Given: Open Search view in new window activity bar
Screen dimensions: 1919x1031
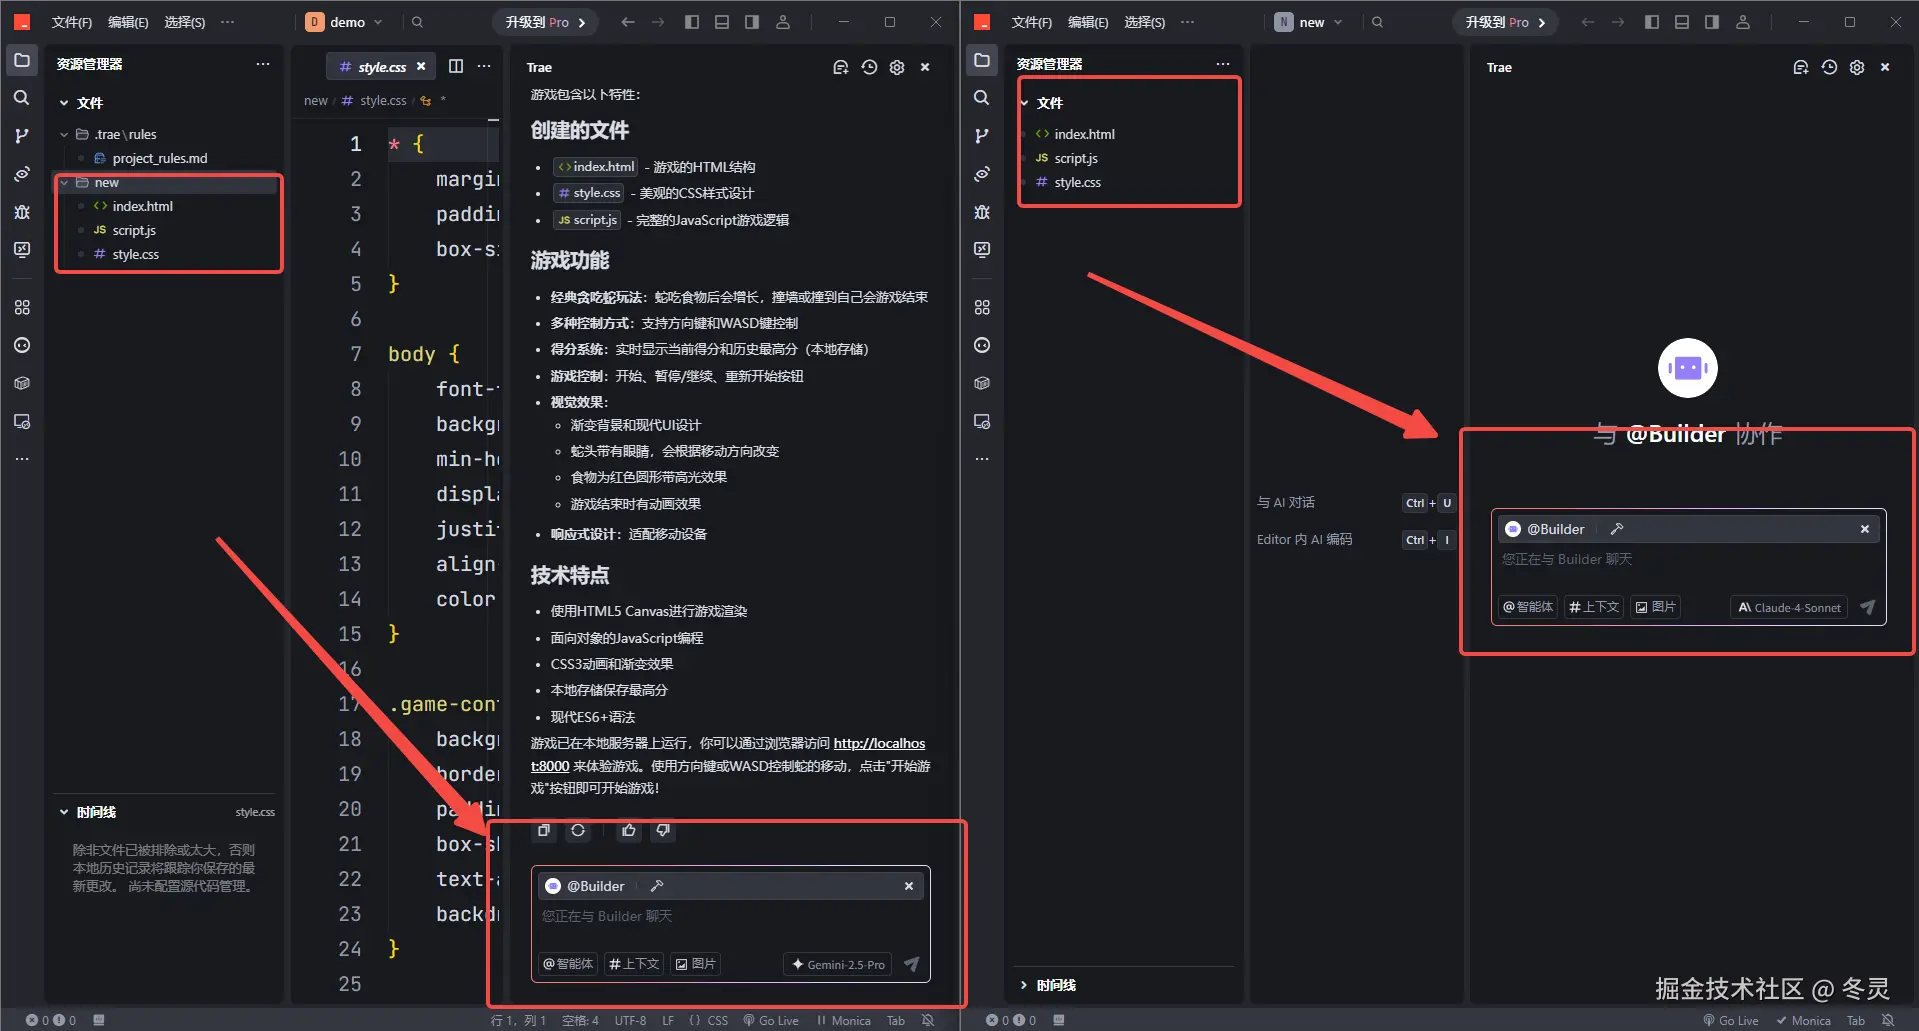Looking at the screenshot, I should [981, 98].
